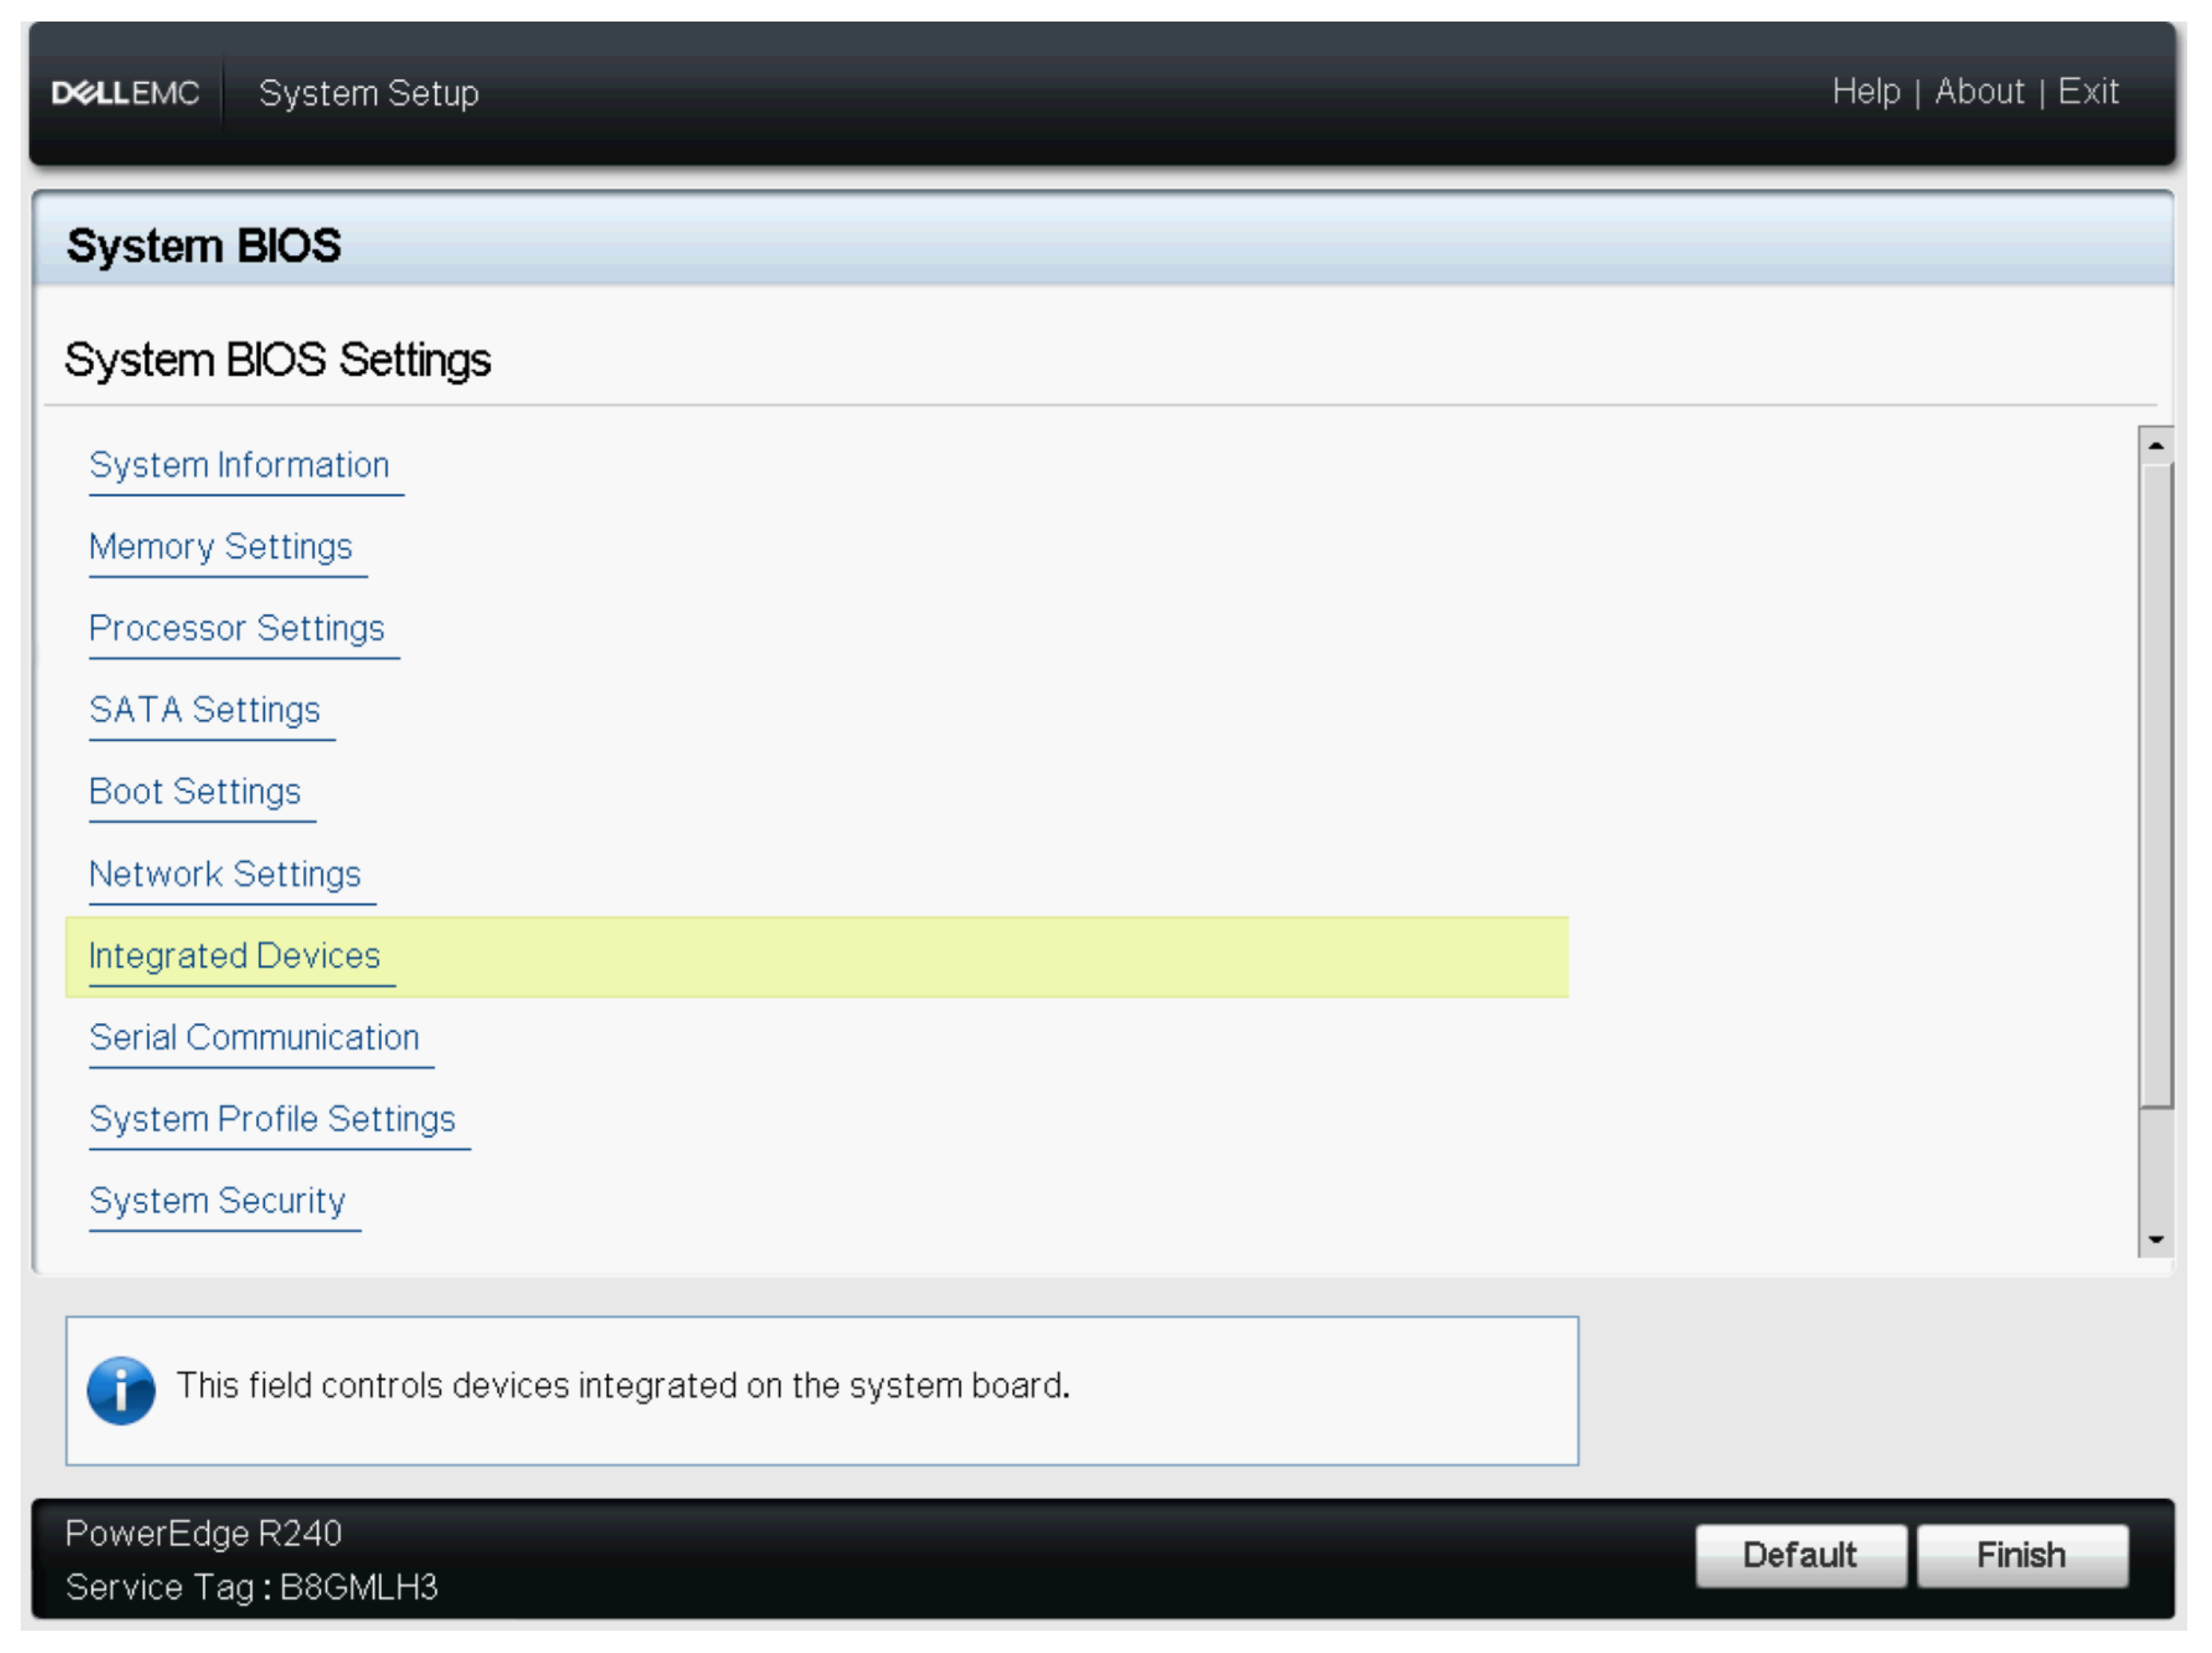Click the Finish button
Viewport: 2212px width, 1653px height.
point(2022,1555)
